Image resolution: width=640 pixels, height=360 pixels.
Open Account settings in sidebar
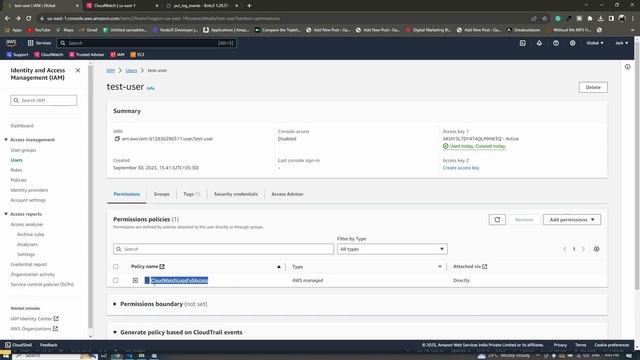coord(28,200)
